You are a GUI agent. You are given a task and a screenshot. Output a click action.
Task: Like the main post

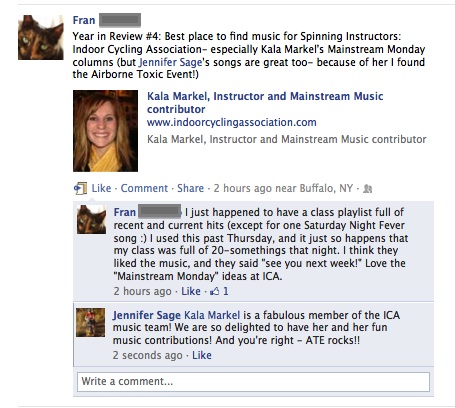(101, 188)
